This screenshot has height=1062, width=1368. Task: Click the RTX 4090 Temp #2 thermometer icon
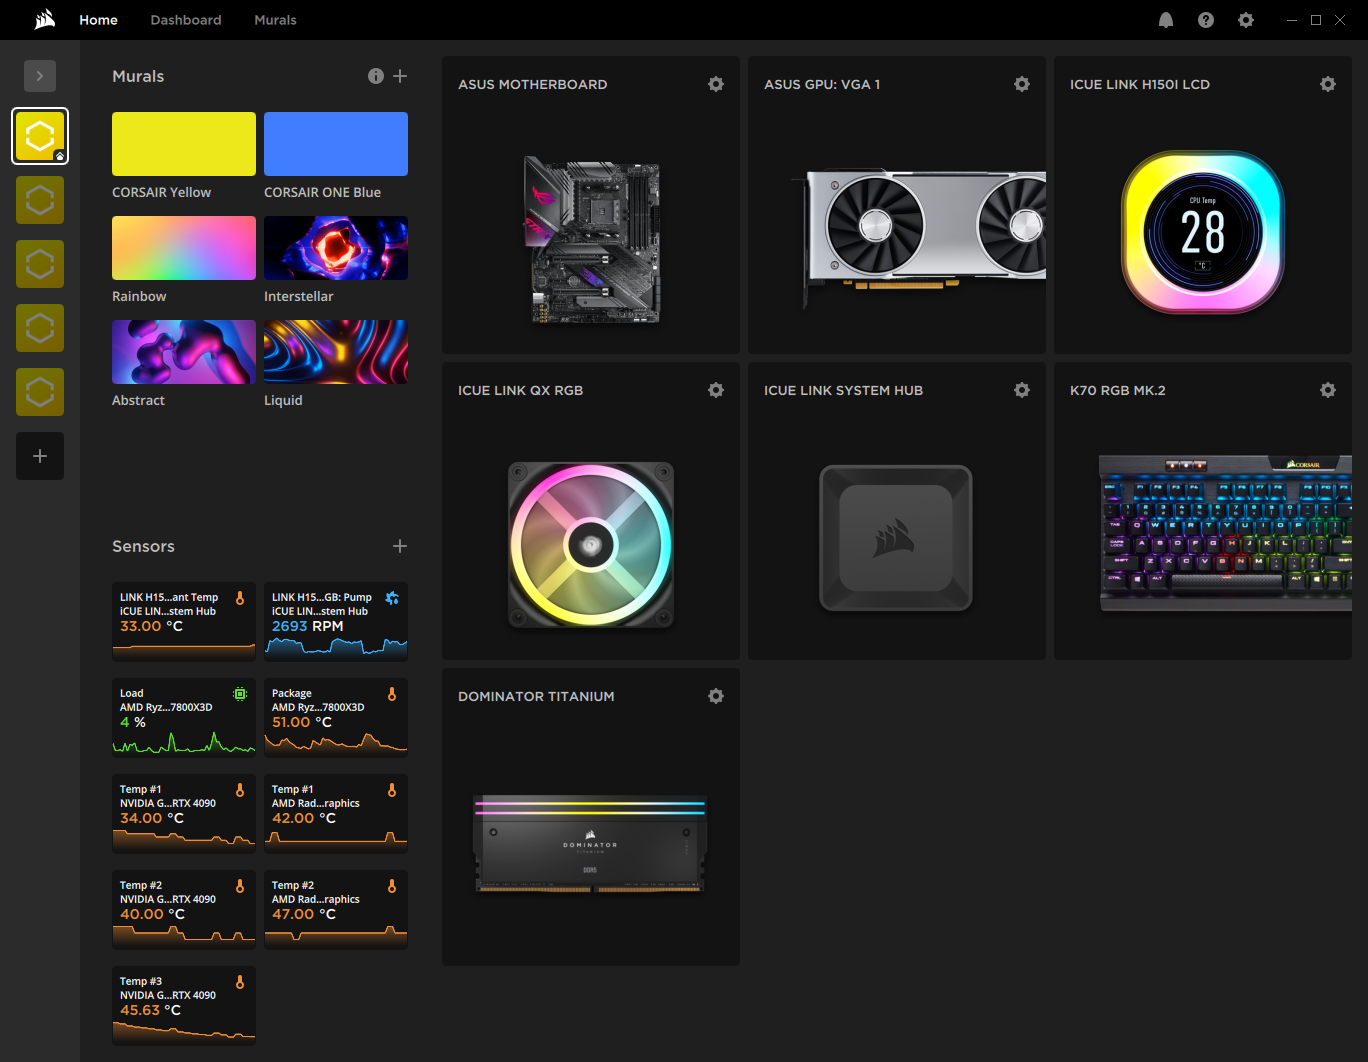coord(240,886)
